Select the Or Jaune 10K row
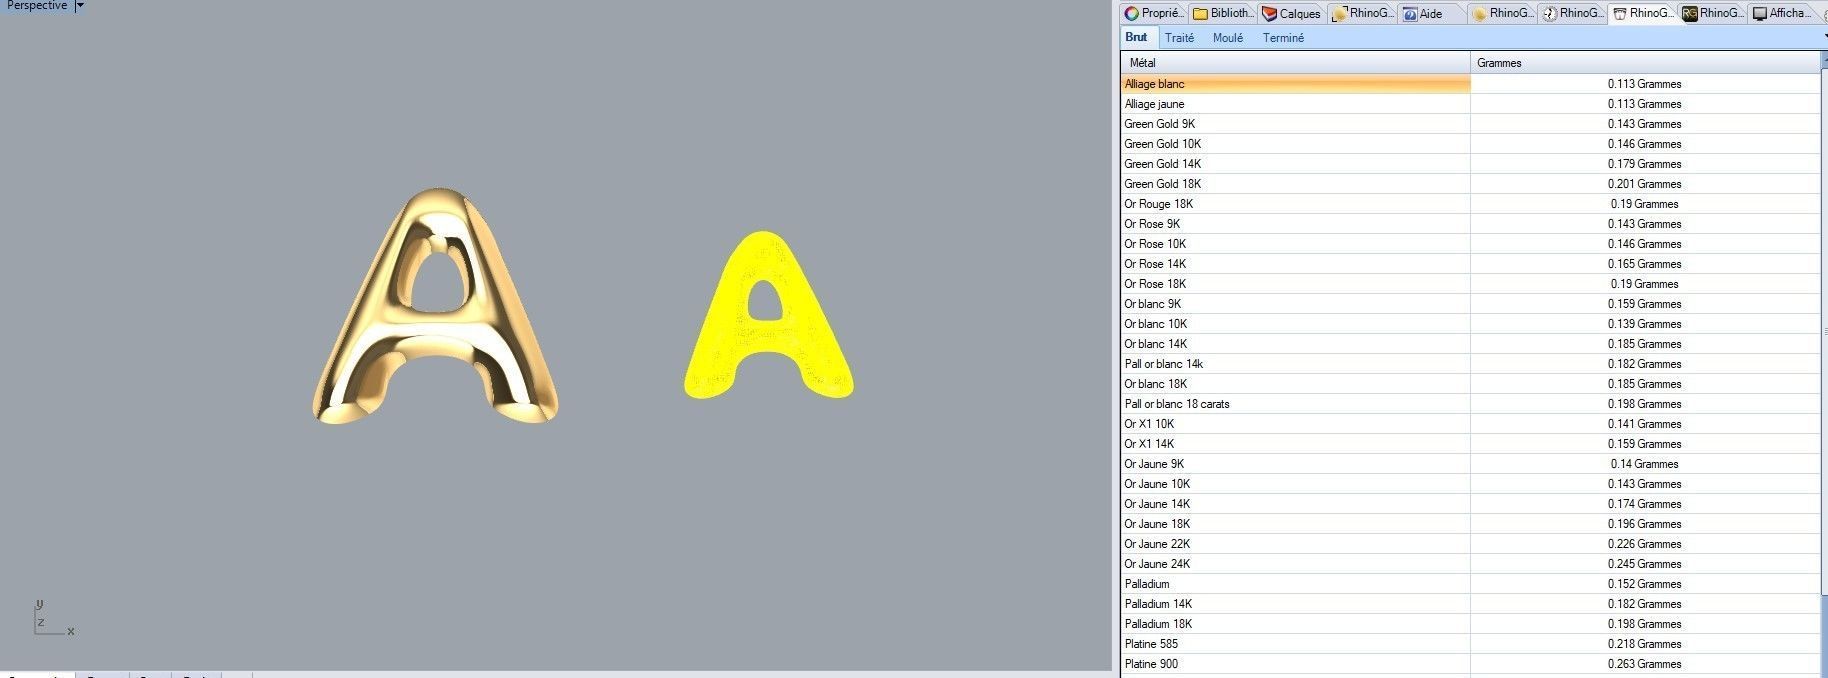The width and height of the screenshot is (1828, 678). tap(1470, 484)
